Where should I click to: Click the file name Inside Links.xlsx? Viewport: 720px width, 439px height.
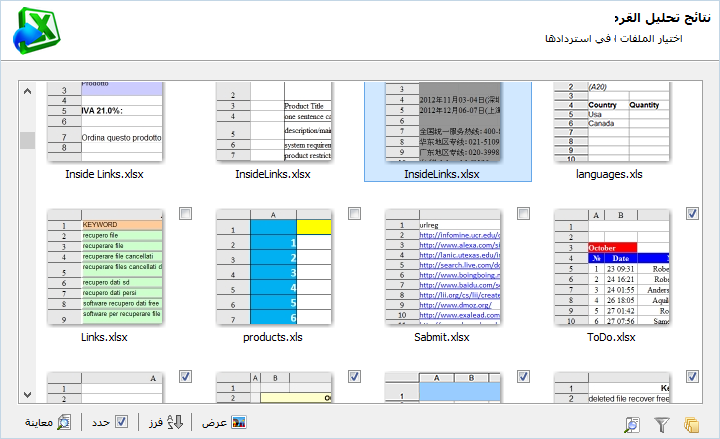click(x=104, y=174)
